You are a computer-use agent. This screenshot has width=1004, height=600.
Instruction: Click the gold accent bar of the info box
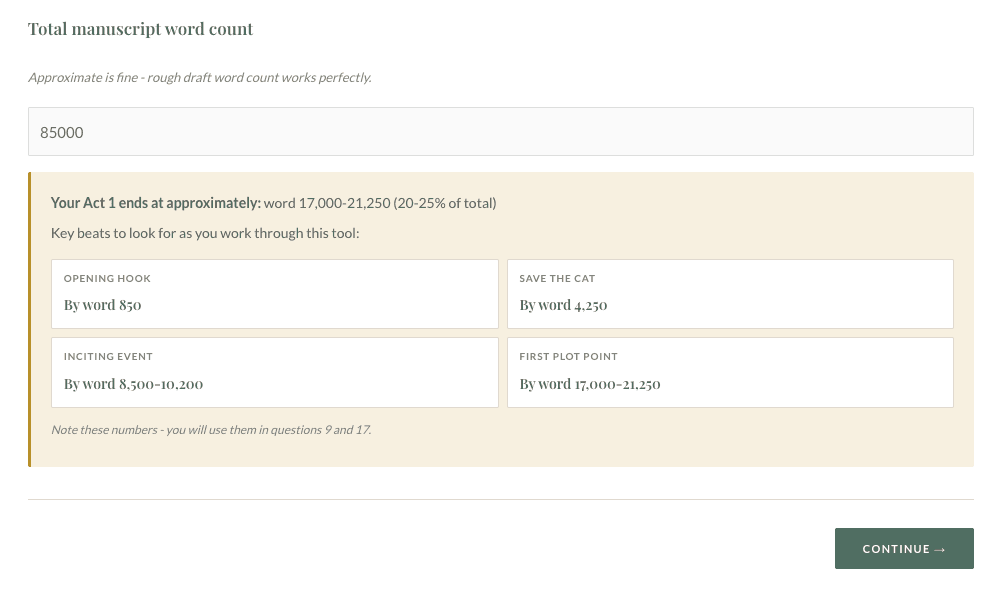30,319
